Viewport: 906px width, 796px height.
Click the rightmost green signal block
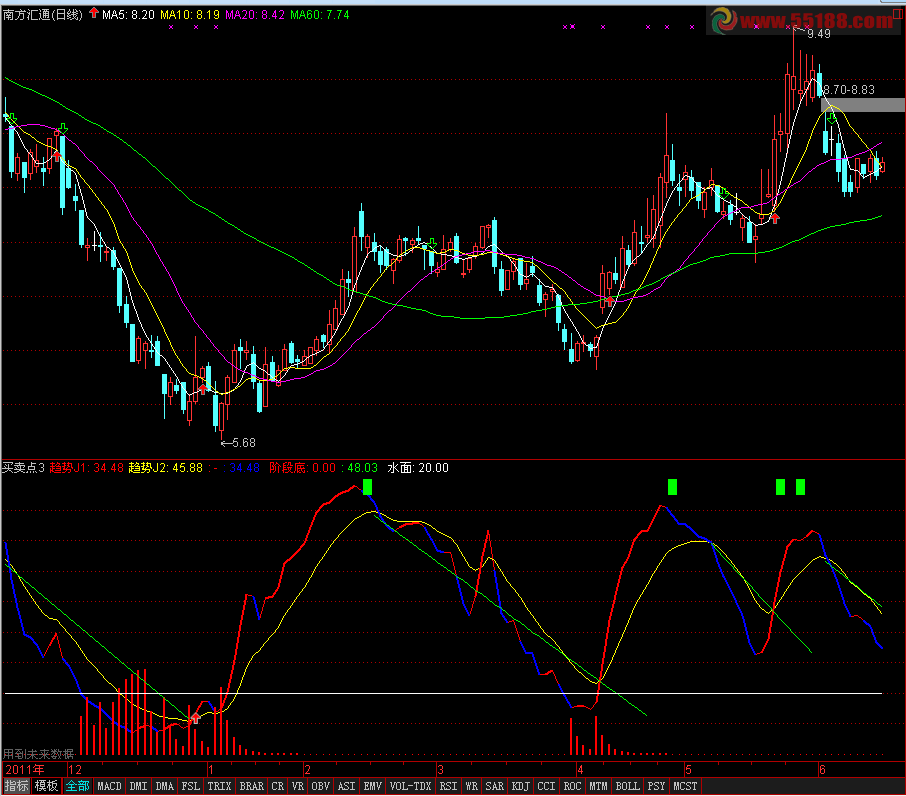pyautogui.click(x=800, y=487)
